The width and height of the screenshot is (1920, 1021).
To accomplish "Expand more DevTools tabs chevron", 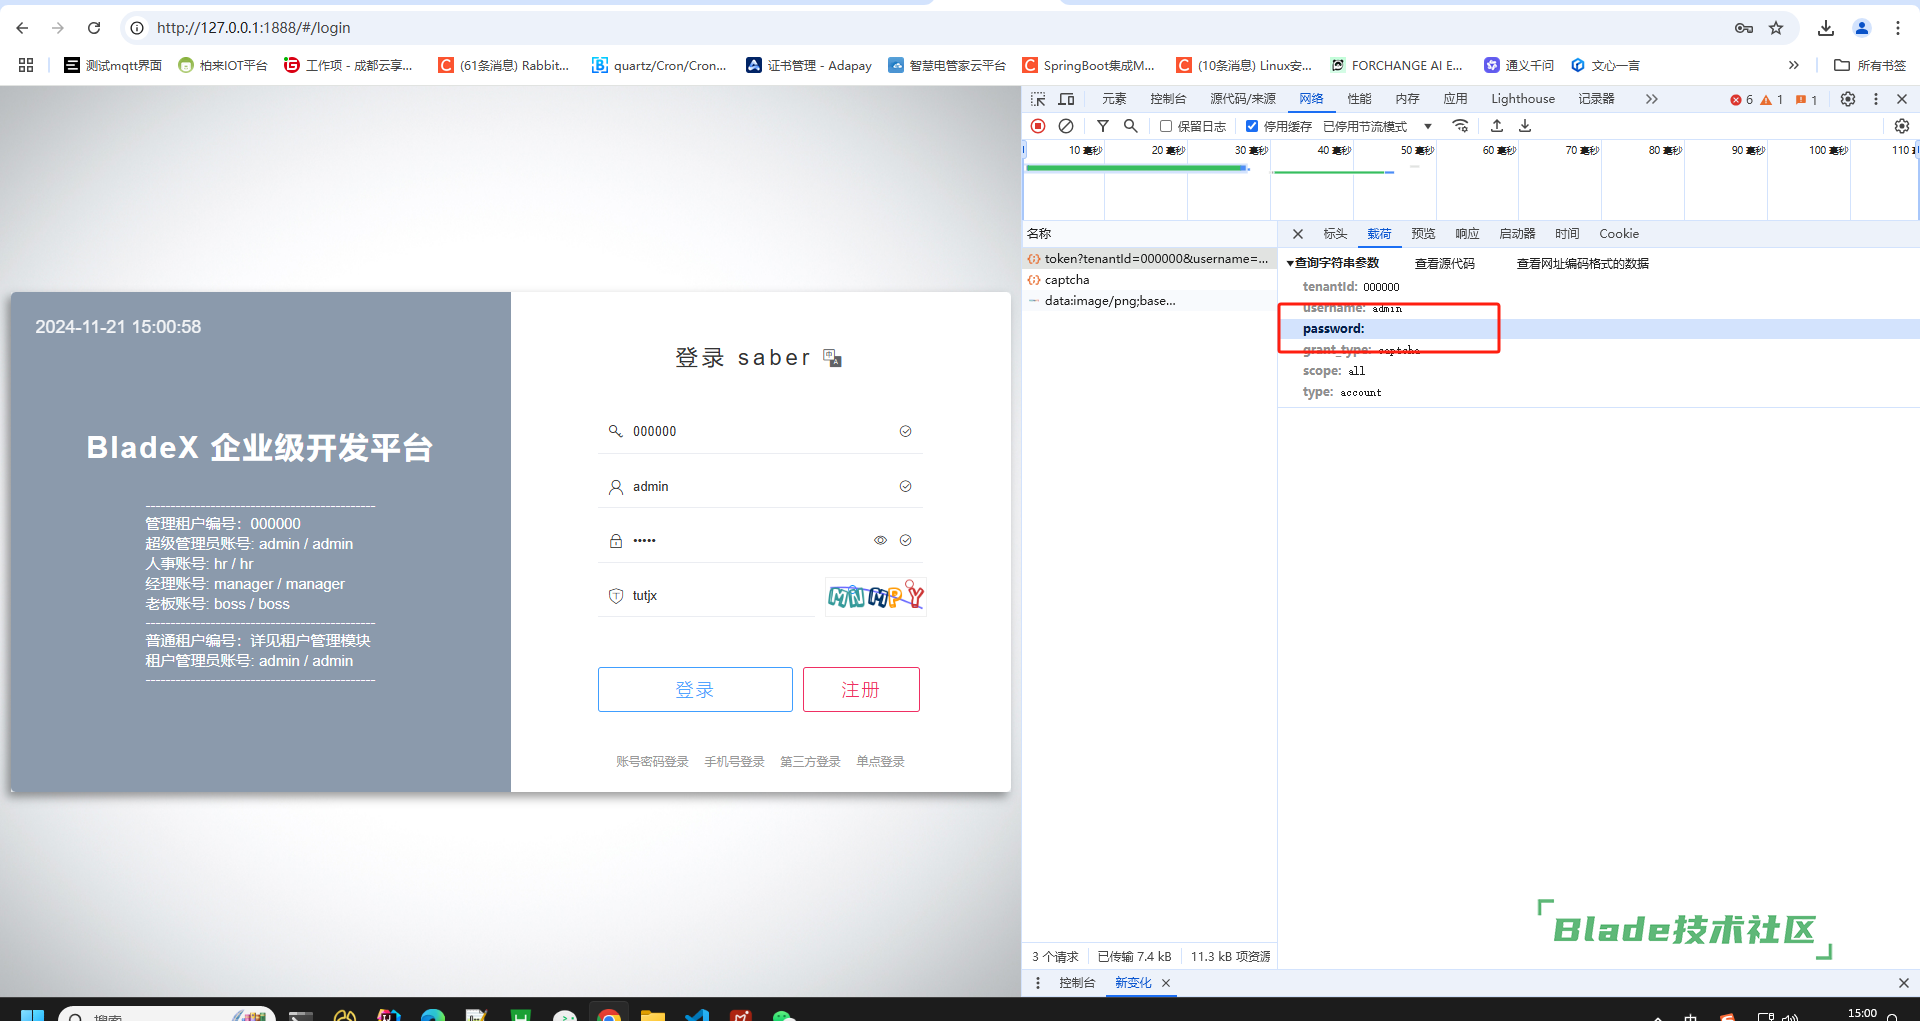I will coord(1651,99).
